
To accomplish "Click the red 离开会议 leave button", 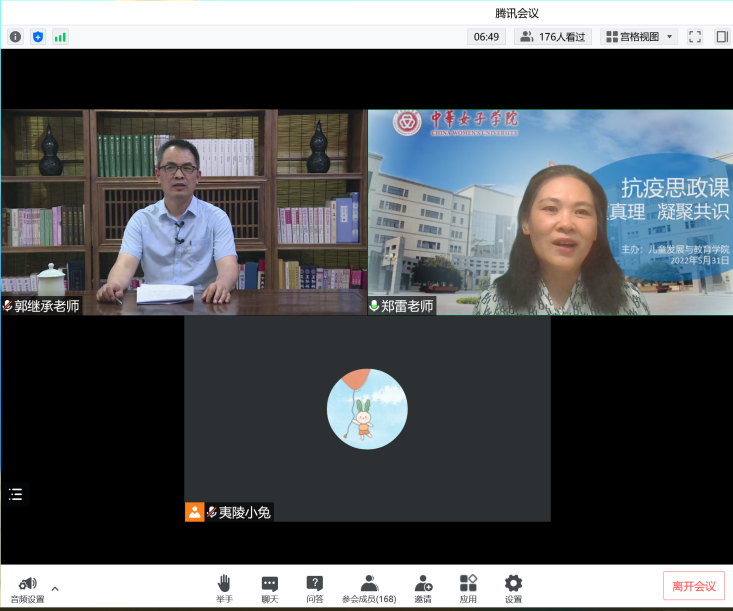I will point(693,586).
